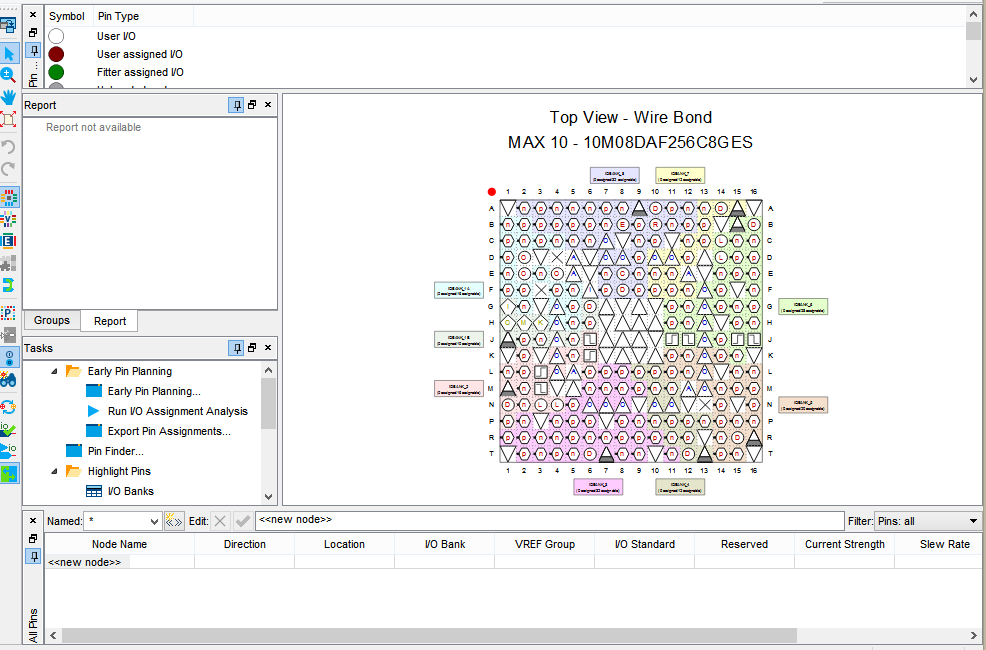Click the blue arrow io icon

(9, 451)
